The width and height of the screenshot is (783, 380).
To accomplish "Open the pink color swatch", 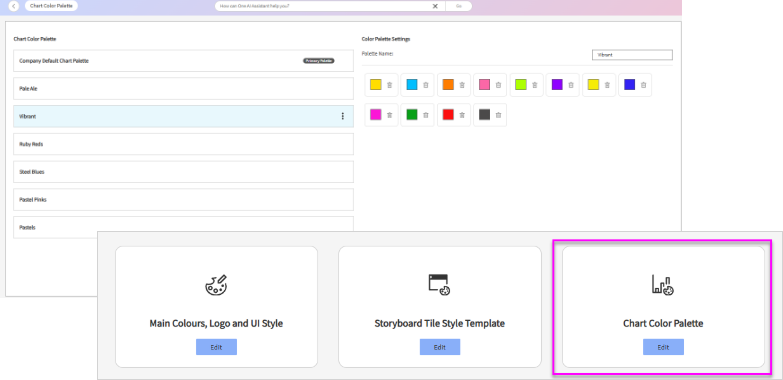I will tap(484, 85).
